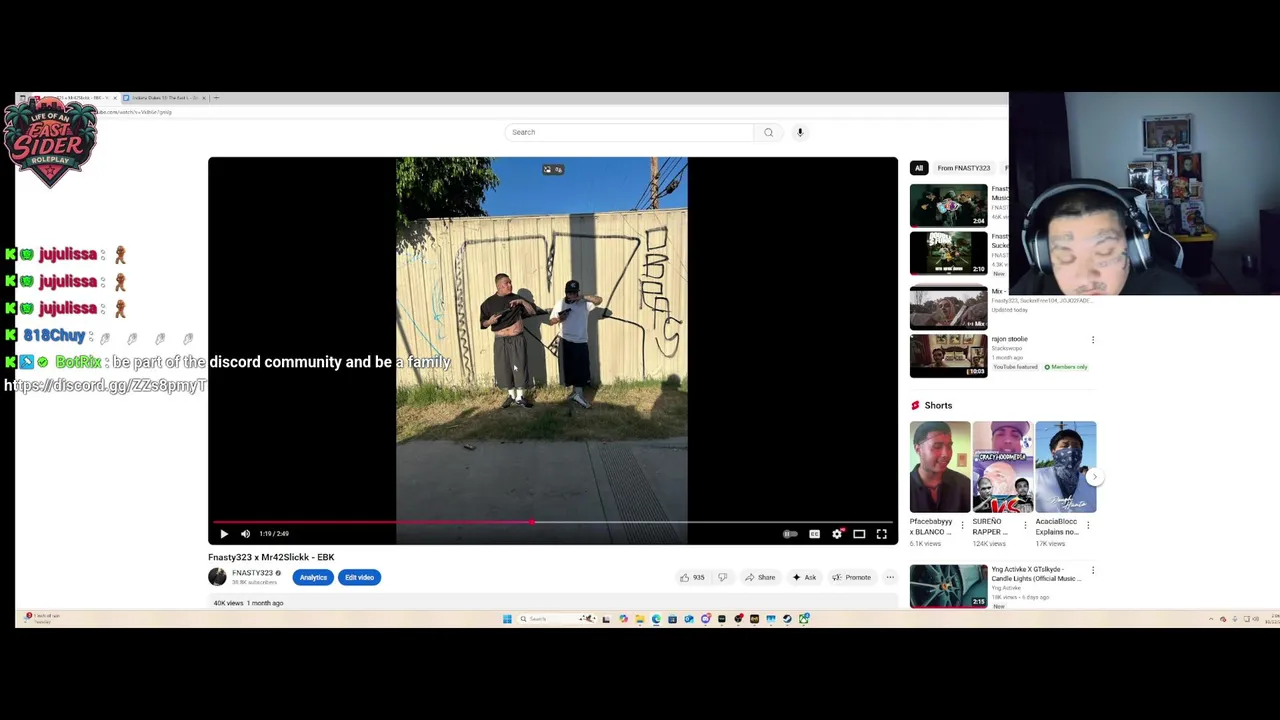Click the video title Fnasty323 x Mr42Slickk - EBK
This screenshot has height=720, width=1280.
(271, 557)
